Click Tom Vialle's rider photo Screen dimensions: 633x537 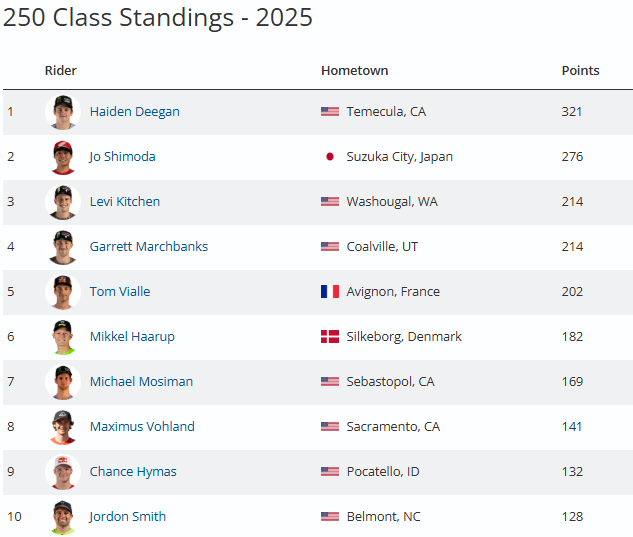(x=63, y=292)
